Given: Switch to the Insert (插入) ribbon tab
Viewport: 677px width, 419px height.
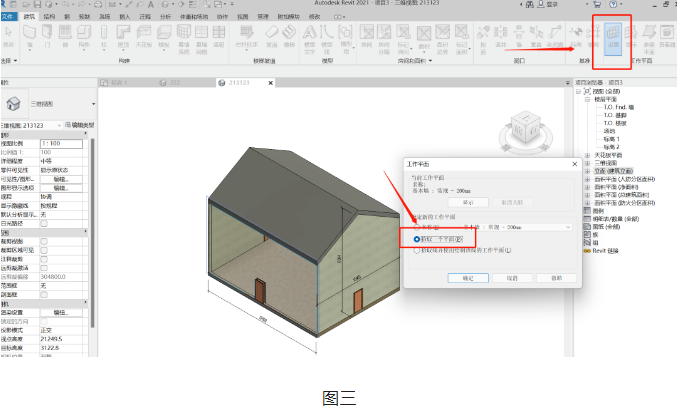Looking at the screenshot, I should click(124, 17).
